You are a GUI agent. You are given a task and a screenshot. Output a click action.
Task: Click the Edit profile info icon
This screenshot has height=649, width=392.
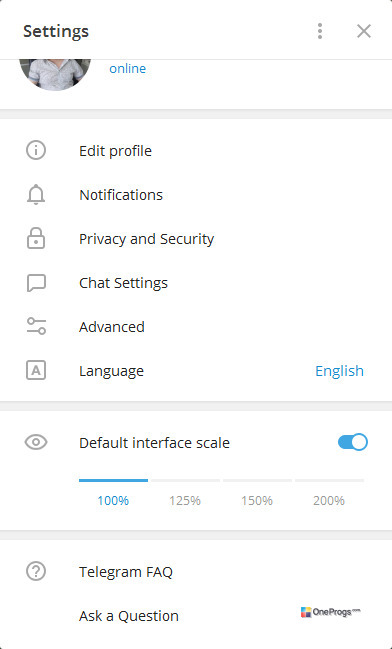pos(36,150)
